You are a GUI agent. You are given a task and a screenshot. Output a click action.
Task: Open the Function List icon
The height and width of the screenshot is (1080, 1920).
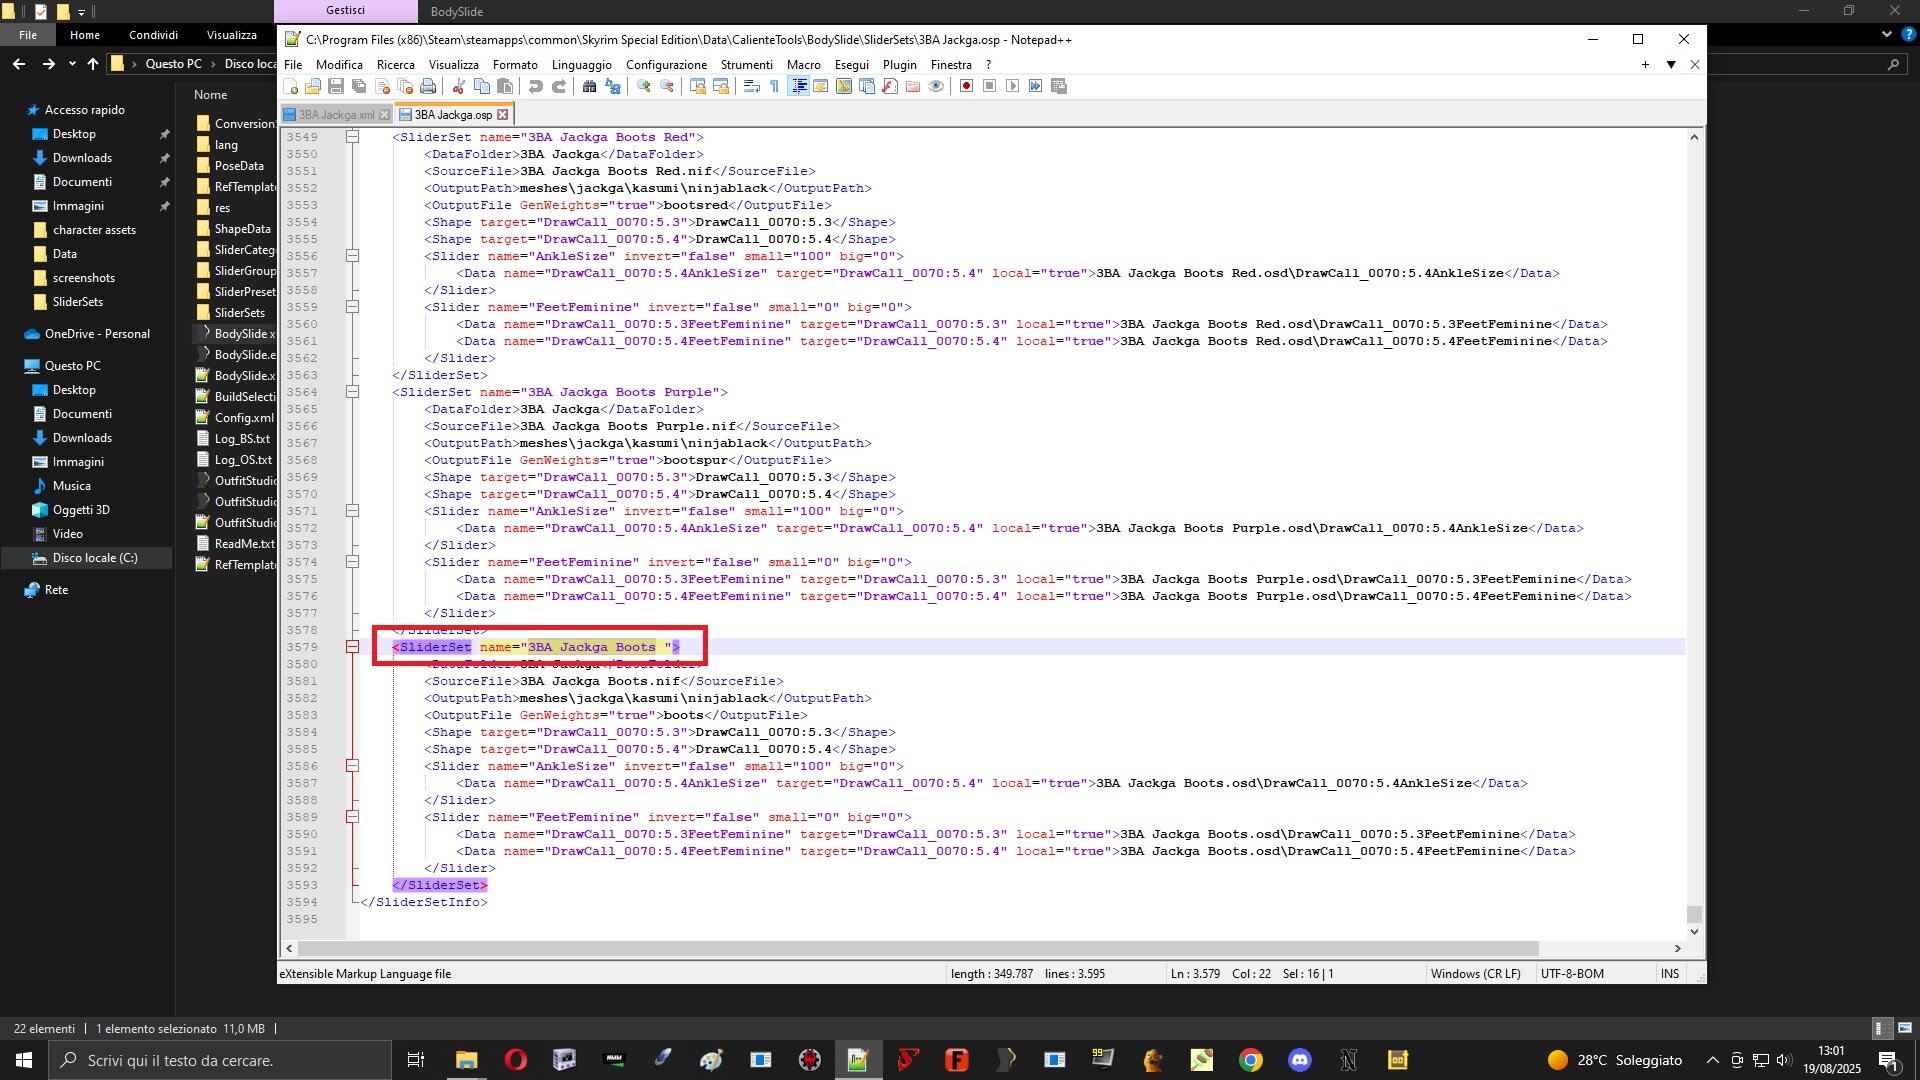(890, 86)
